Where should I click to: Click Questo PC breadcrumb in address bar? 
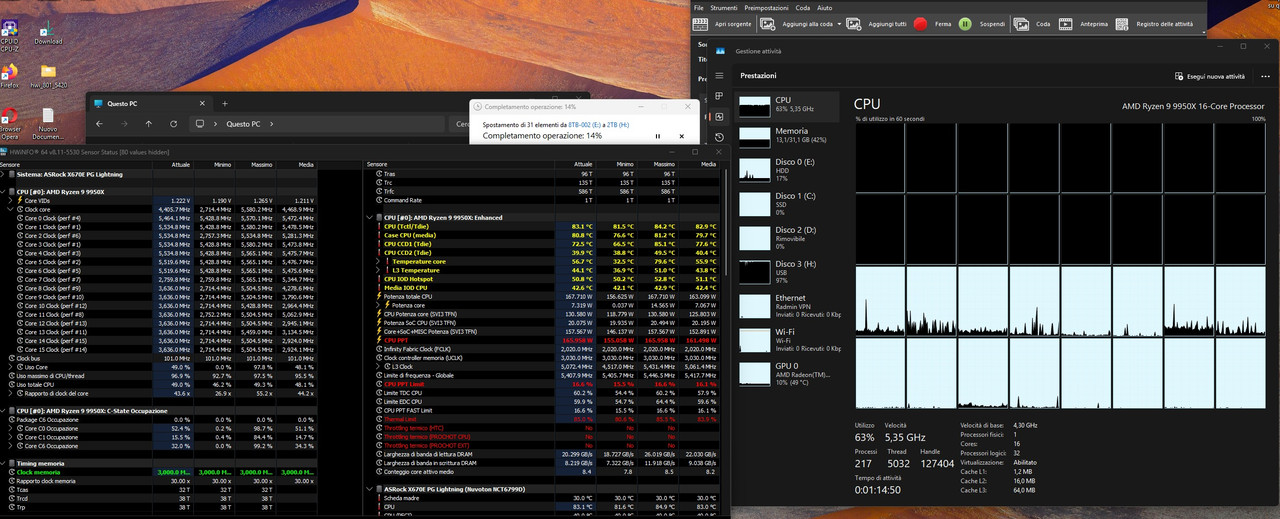pyautogui.click(x=243, y=124)
